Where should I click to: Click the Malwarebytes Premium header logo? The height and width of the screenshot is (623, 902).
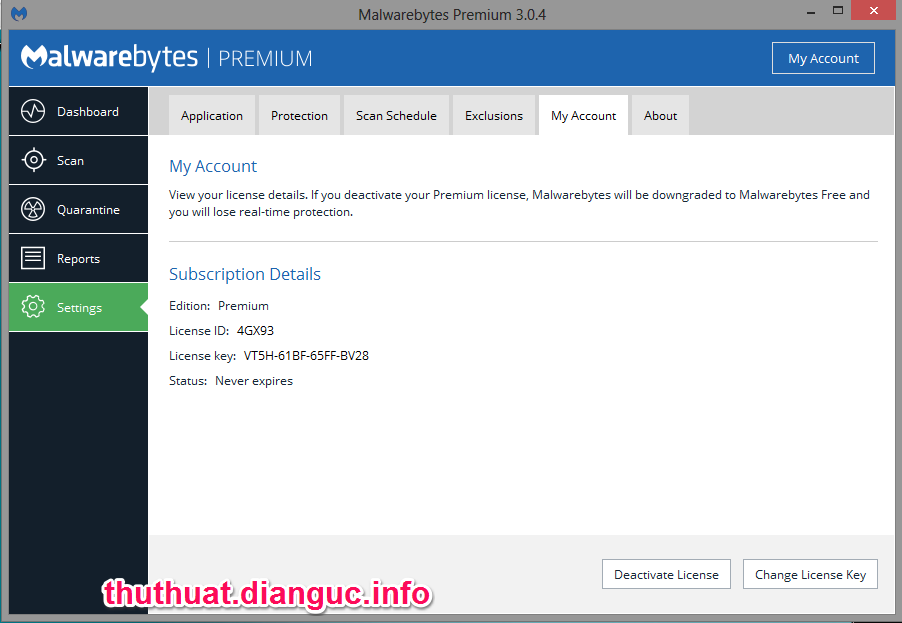tap(167, 58)
